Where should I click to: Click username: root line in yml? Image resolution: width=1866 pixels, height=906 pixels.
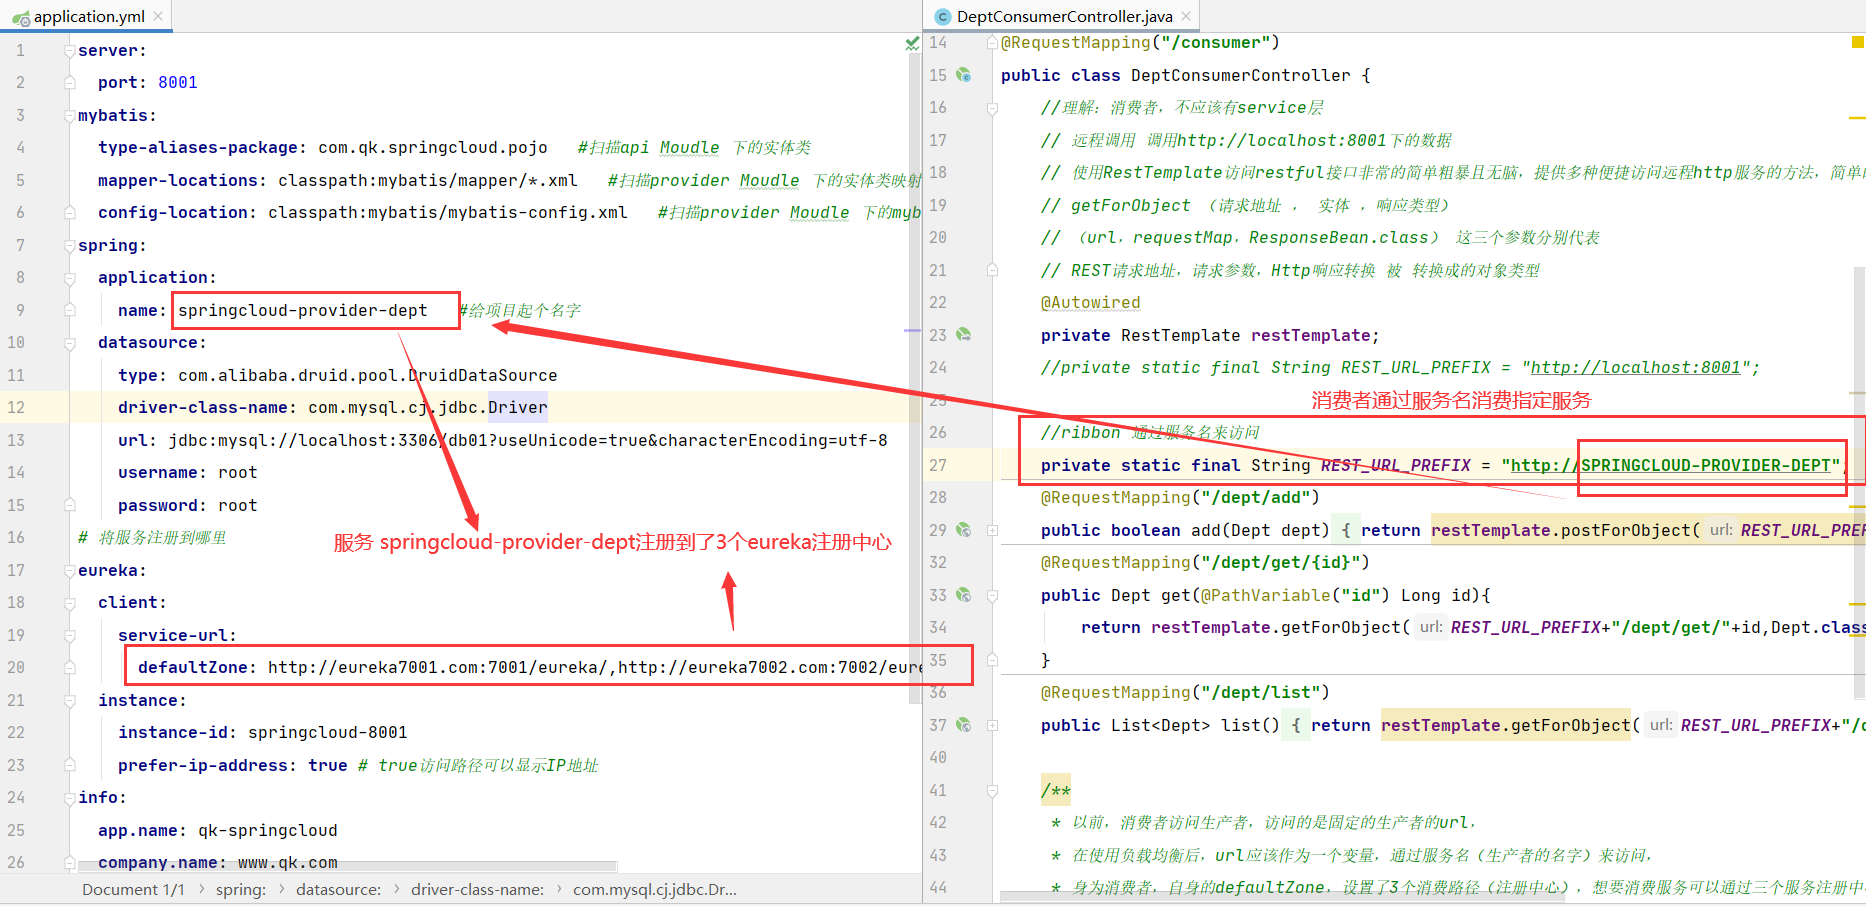(188, 473)
